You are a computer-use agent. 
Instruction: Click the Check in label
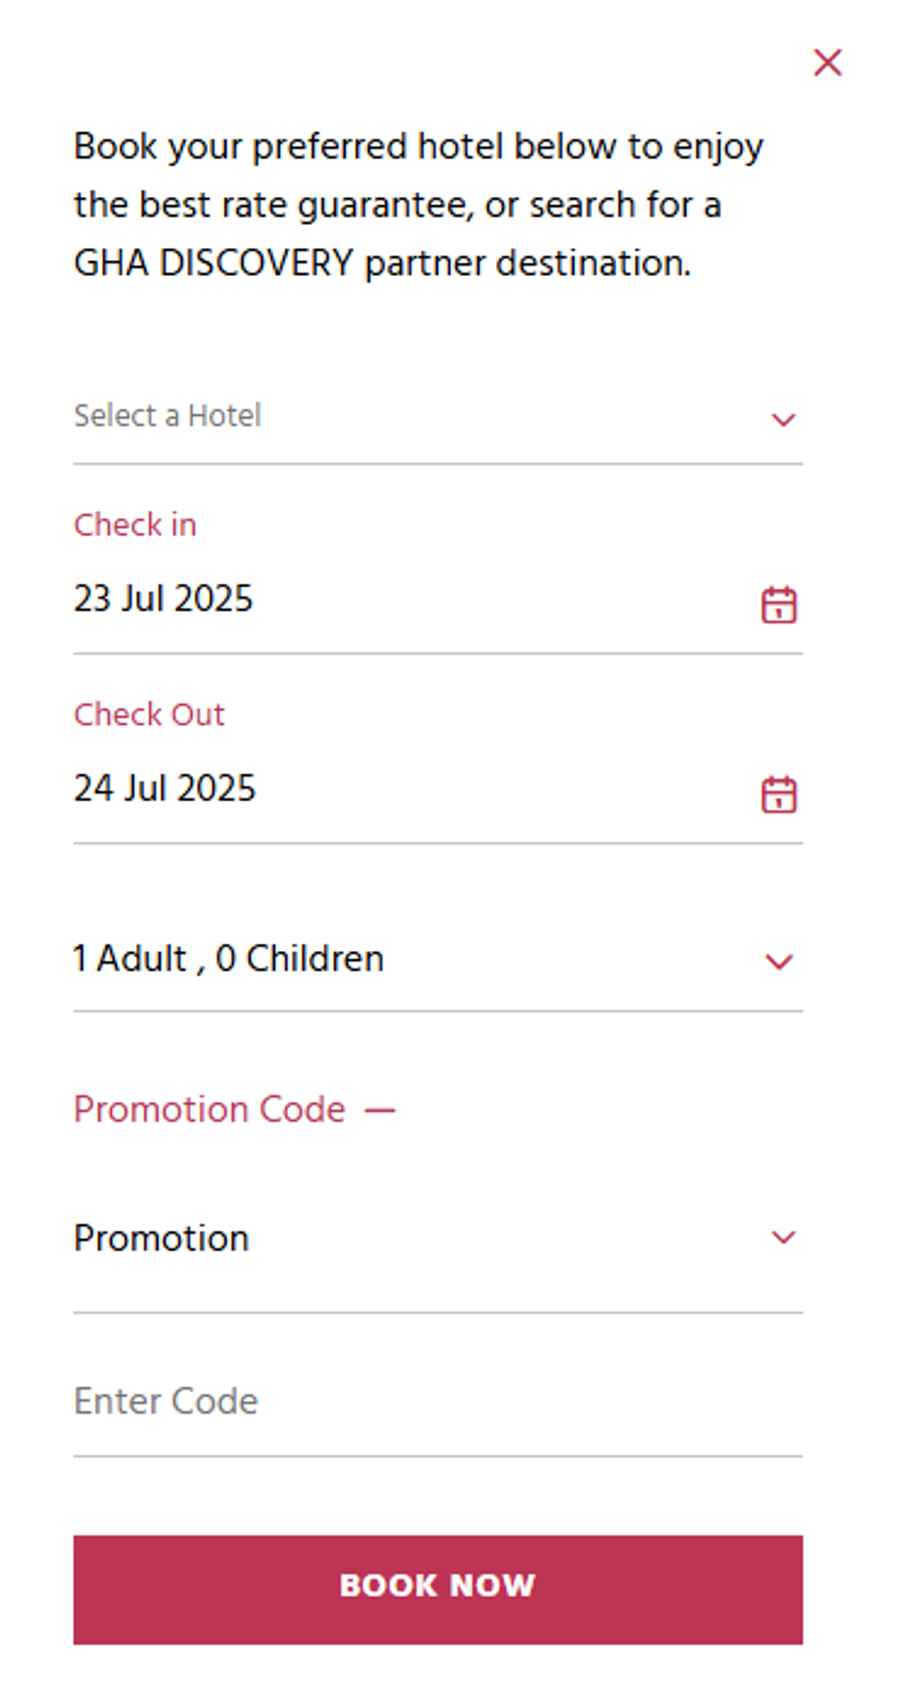135,525
